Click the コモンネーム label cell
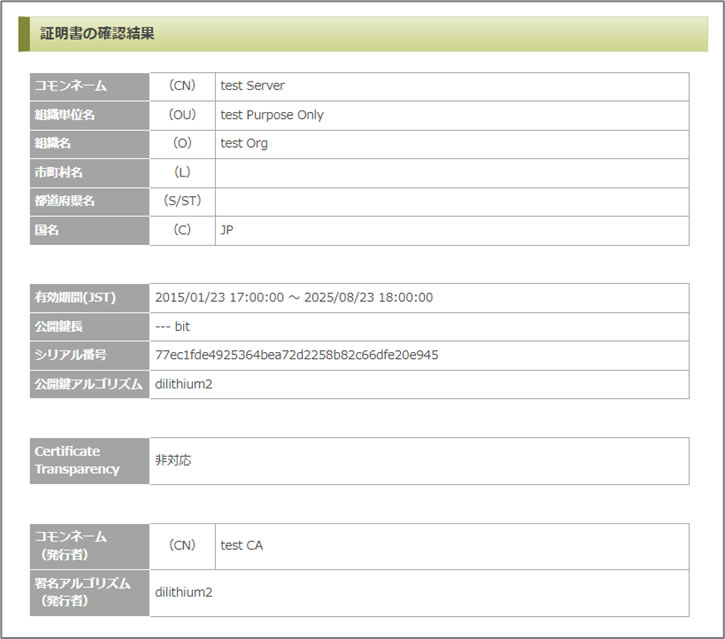725x639 pixels. tap(89, 86)
